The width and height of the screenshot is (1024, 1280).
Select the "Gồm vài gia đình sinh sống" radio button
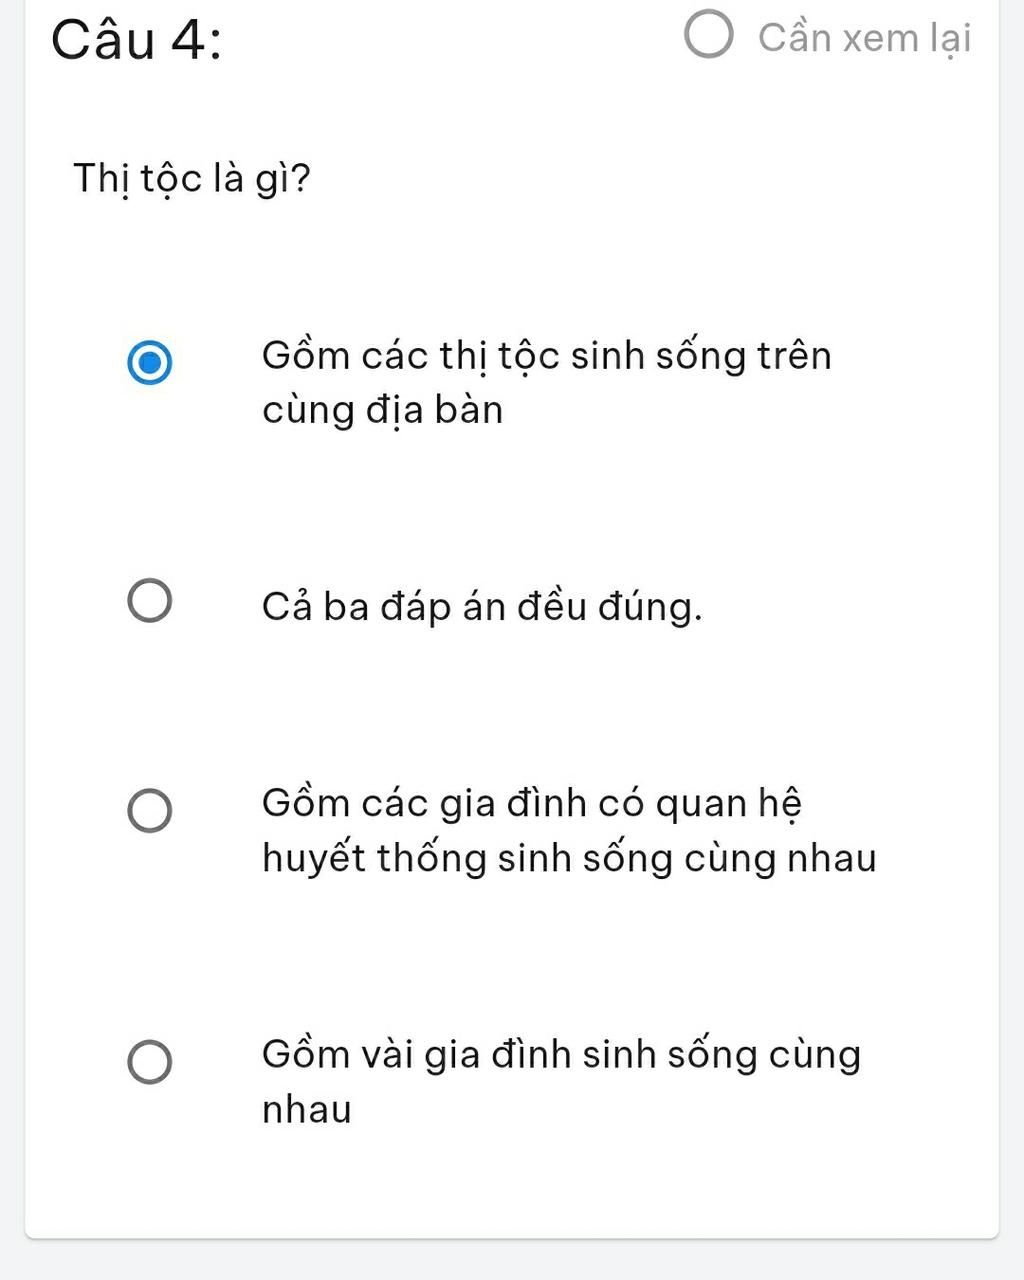coord(150,1061)
